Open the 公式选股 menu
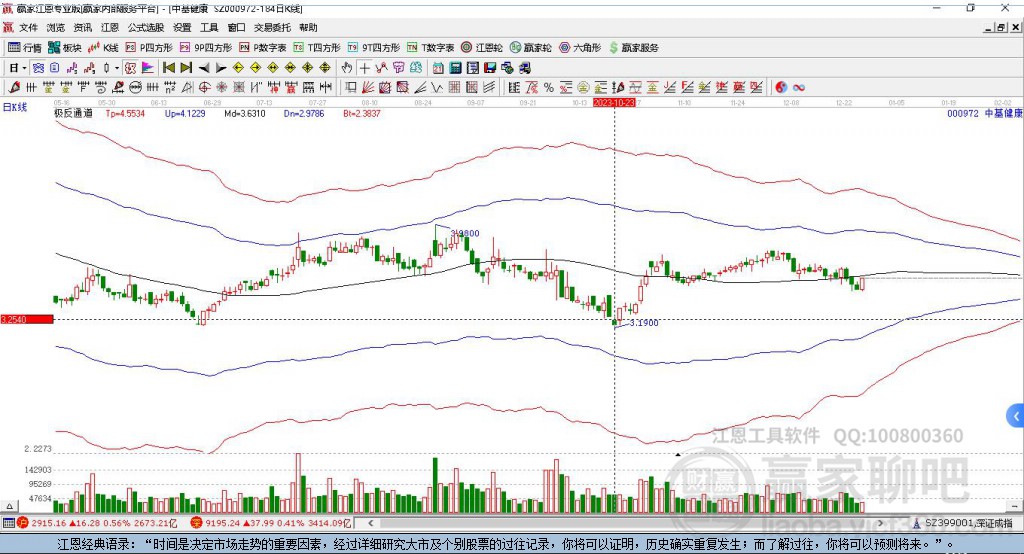1024x554 pixels. [x=146, y=27]
